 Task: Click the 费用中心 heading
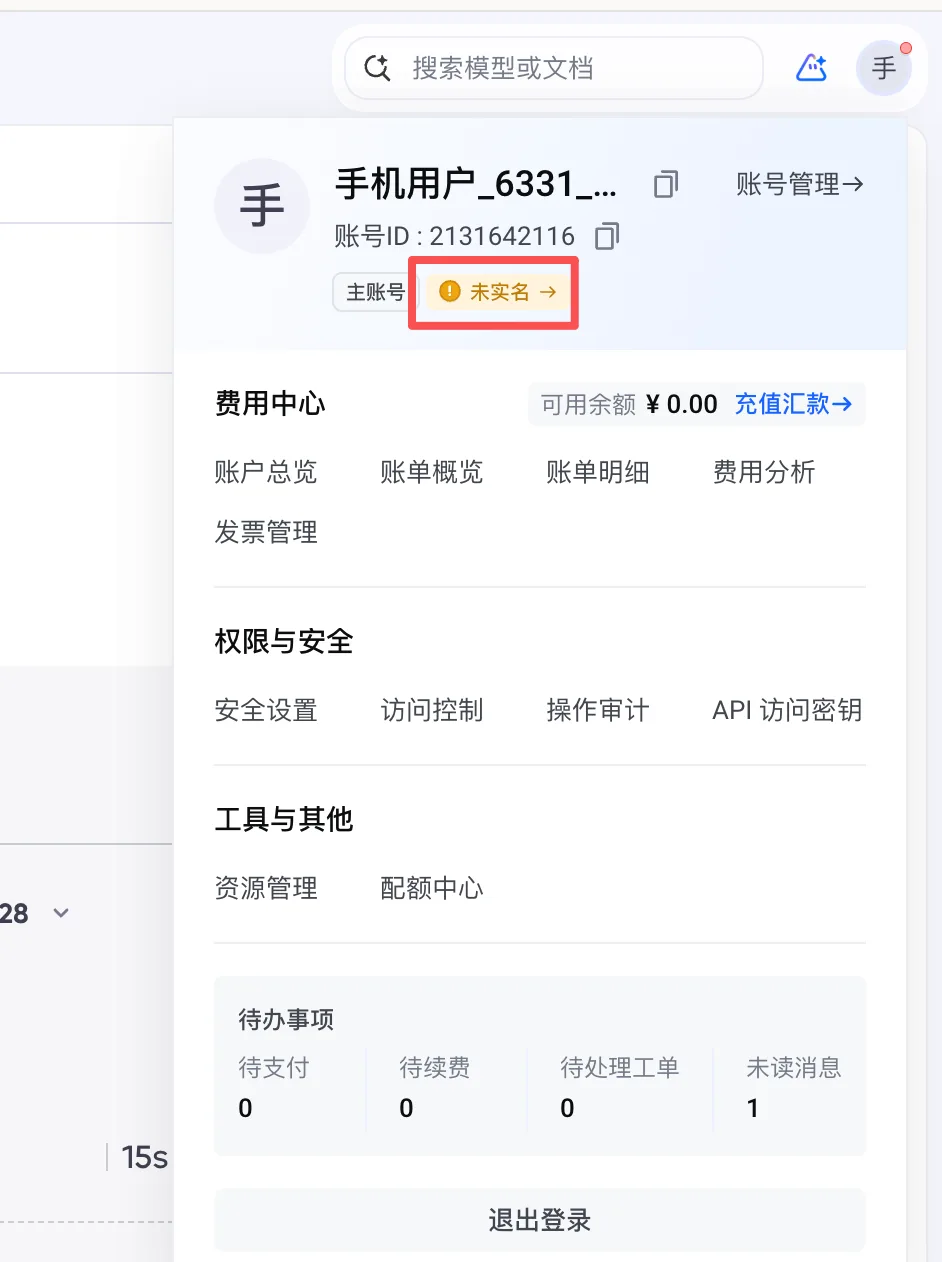270,404
